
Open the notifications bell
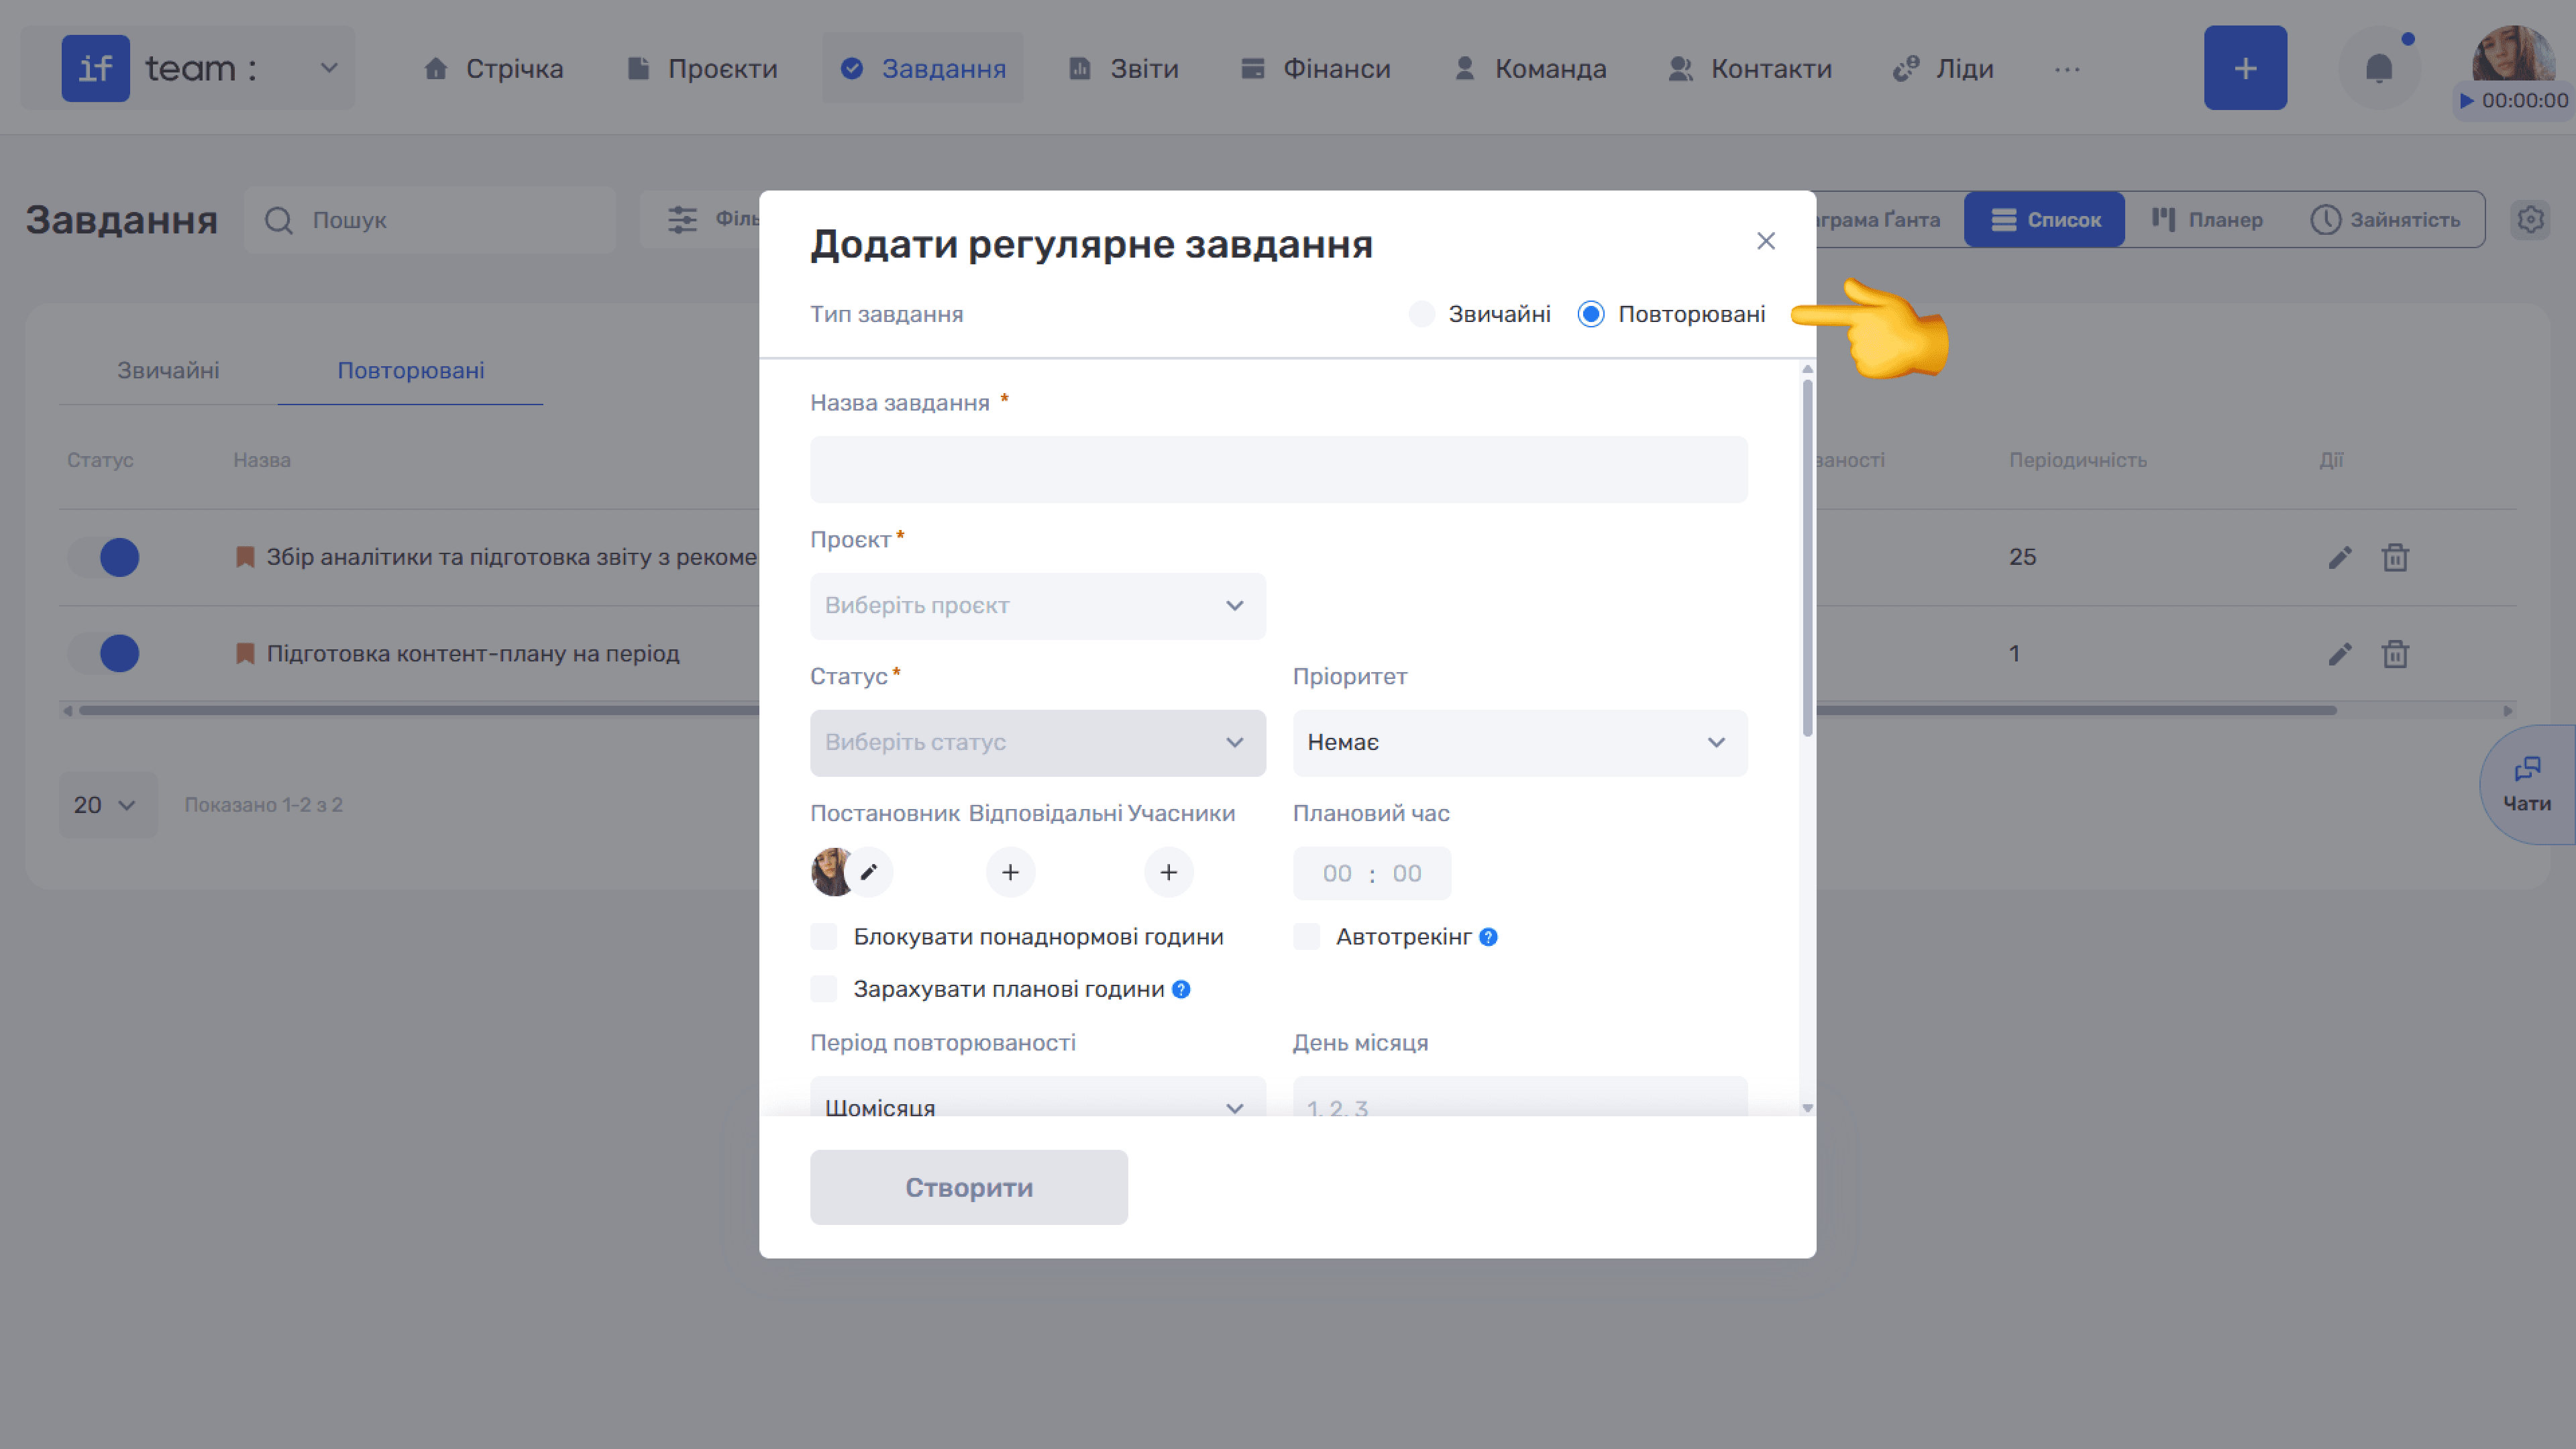pyautogui.click(x=2379, y=68)
